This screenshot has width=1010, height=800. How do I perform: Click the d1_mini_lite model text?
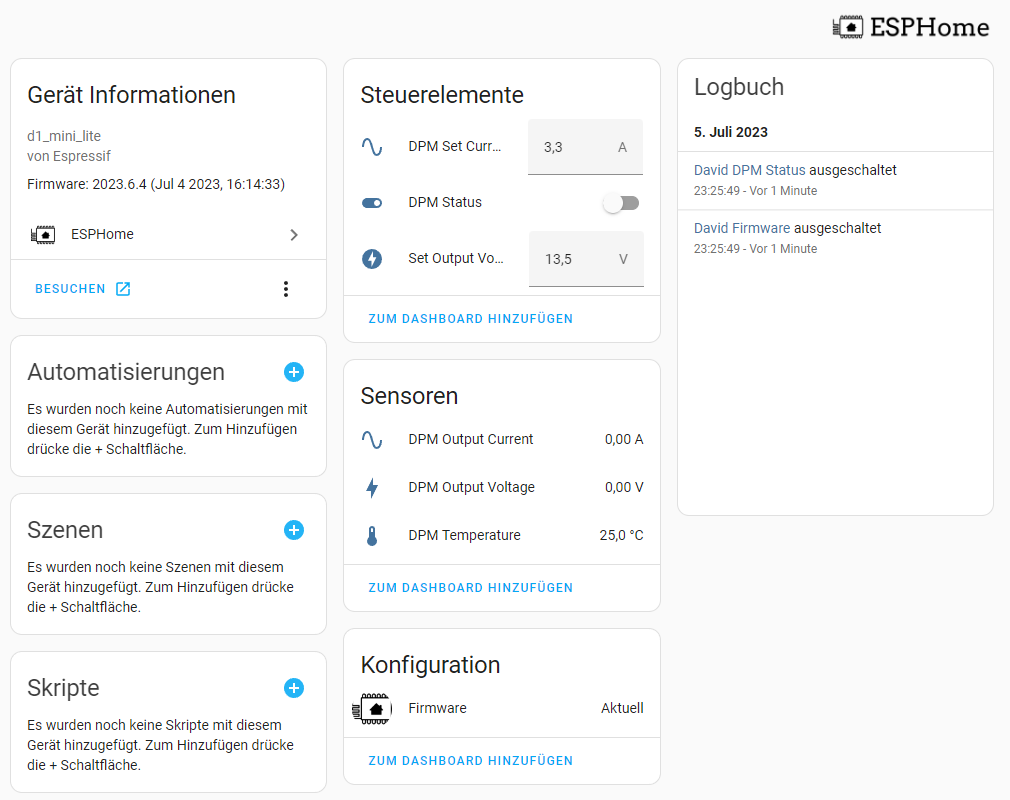(64, 136)
